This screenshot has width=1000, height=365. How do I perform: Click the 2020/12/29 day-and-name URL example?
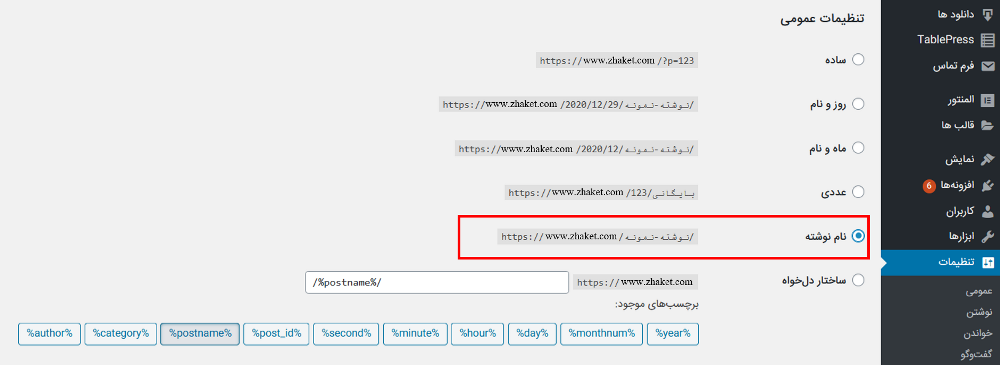[568, 105]
